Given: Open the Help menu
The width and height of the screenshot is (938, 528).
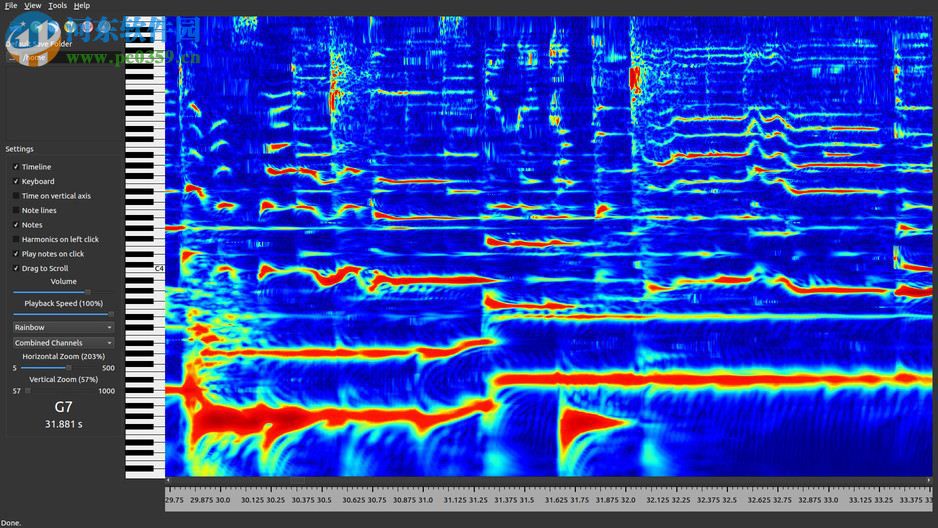Looking at the screenshot, I should click(x=82, y=5).
